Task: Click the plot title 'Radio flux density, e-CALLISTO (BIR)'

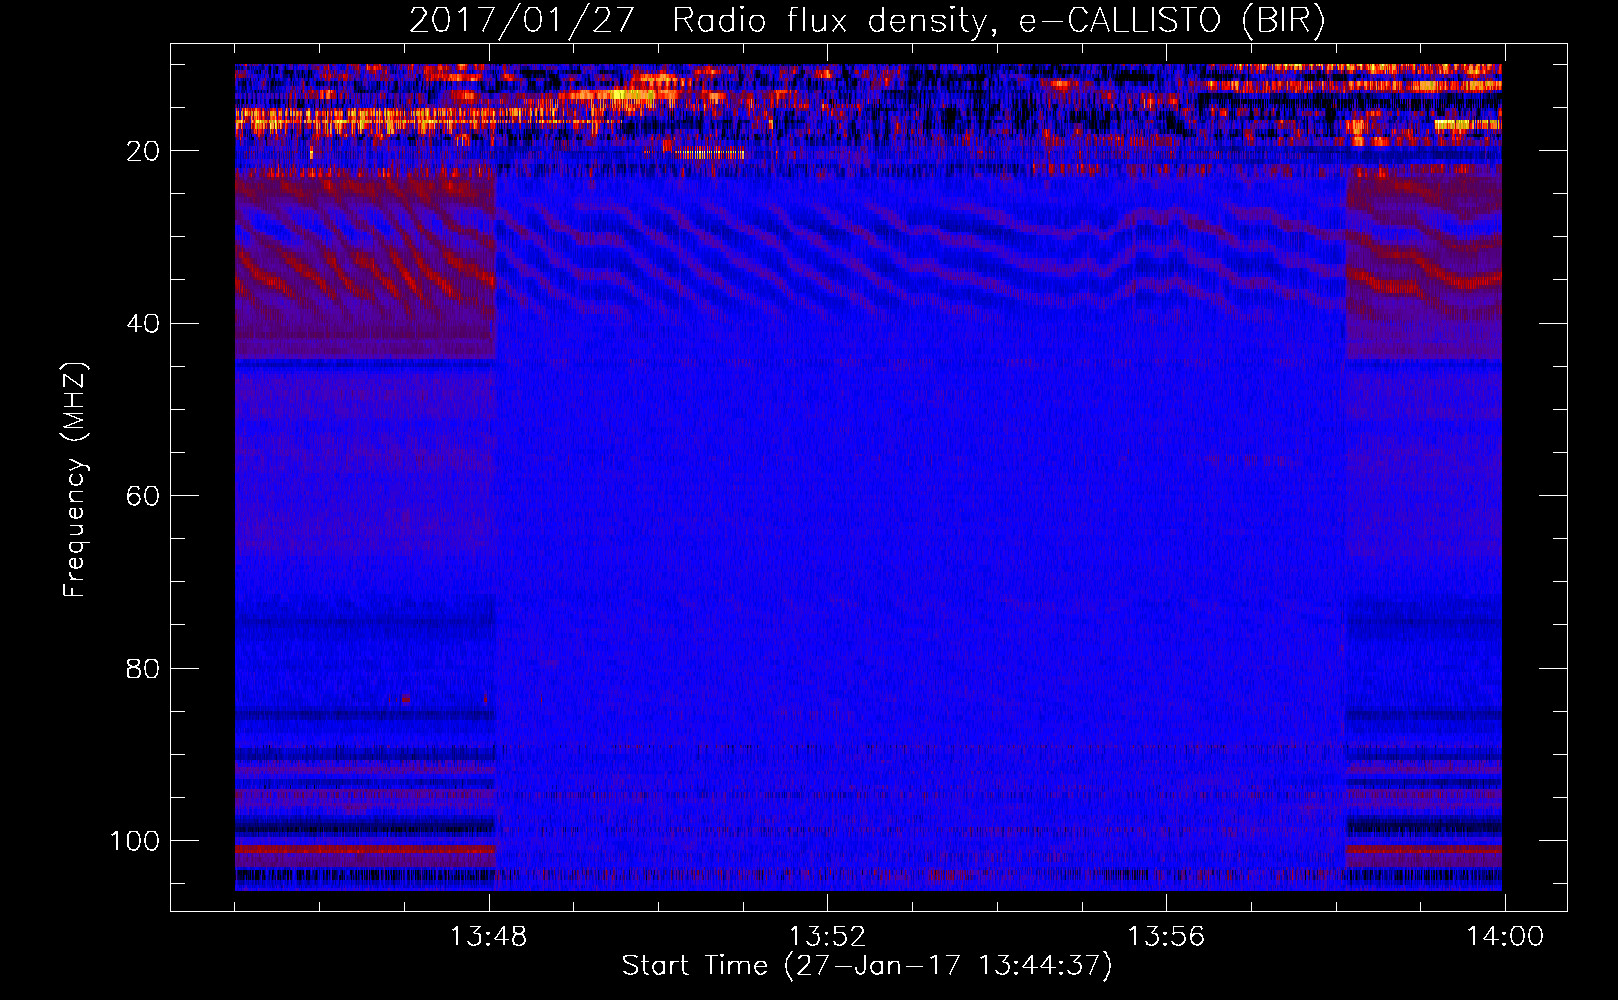Action: (x=998, y=21)
